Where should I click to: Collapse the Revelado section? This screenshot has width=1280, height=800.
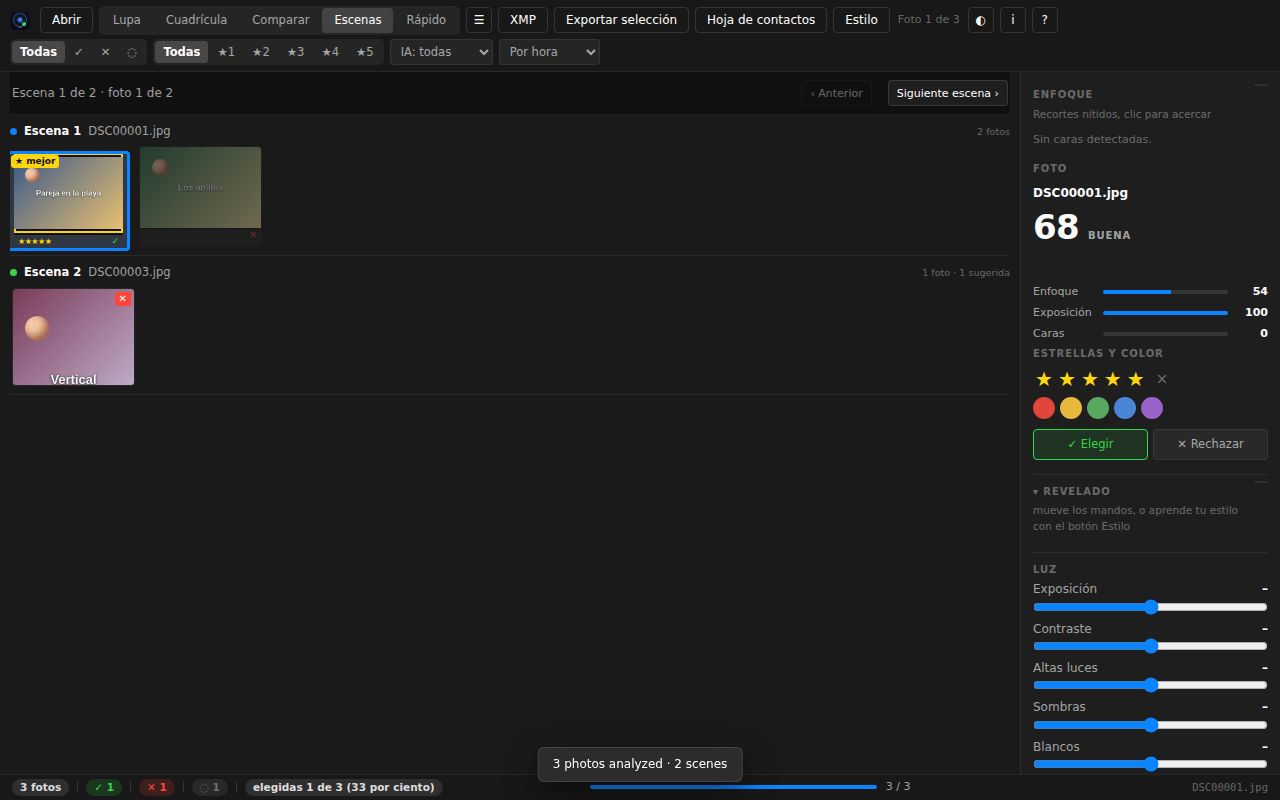coord(1071,491)
